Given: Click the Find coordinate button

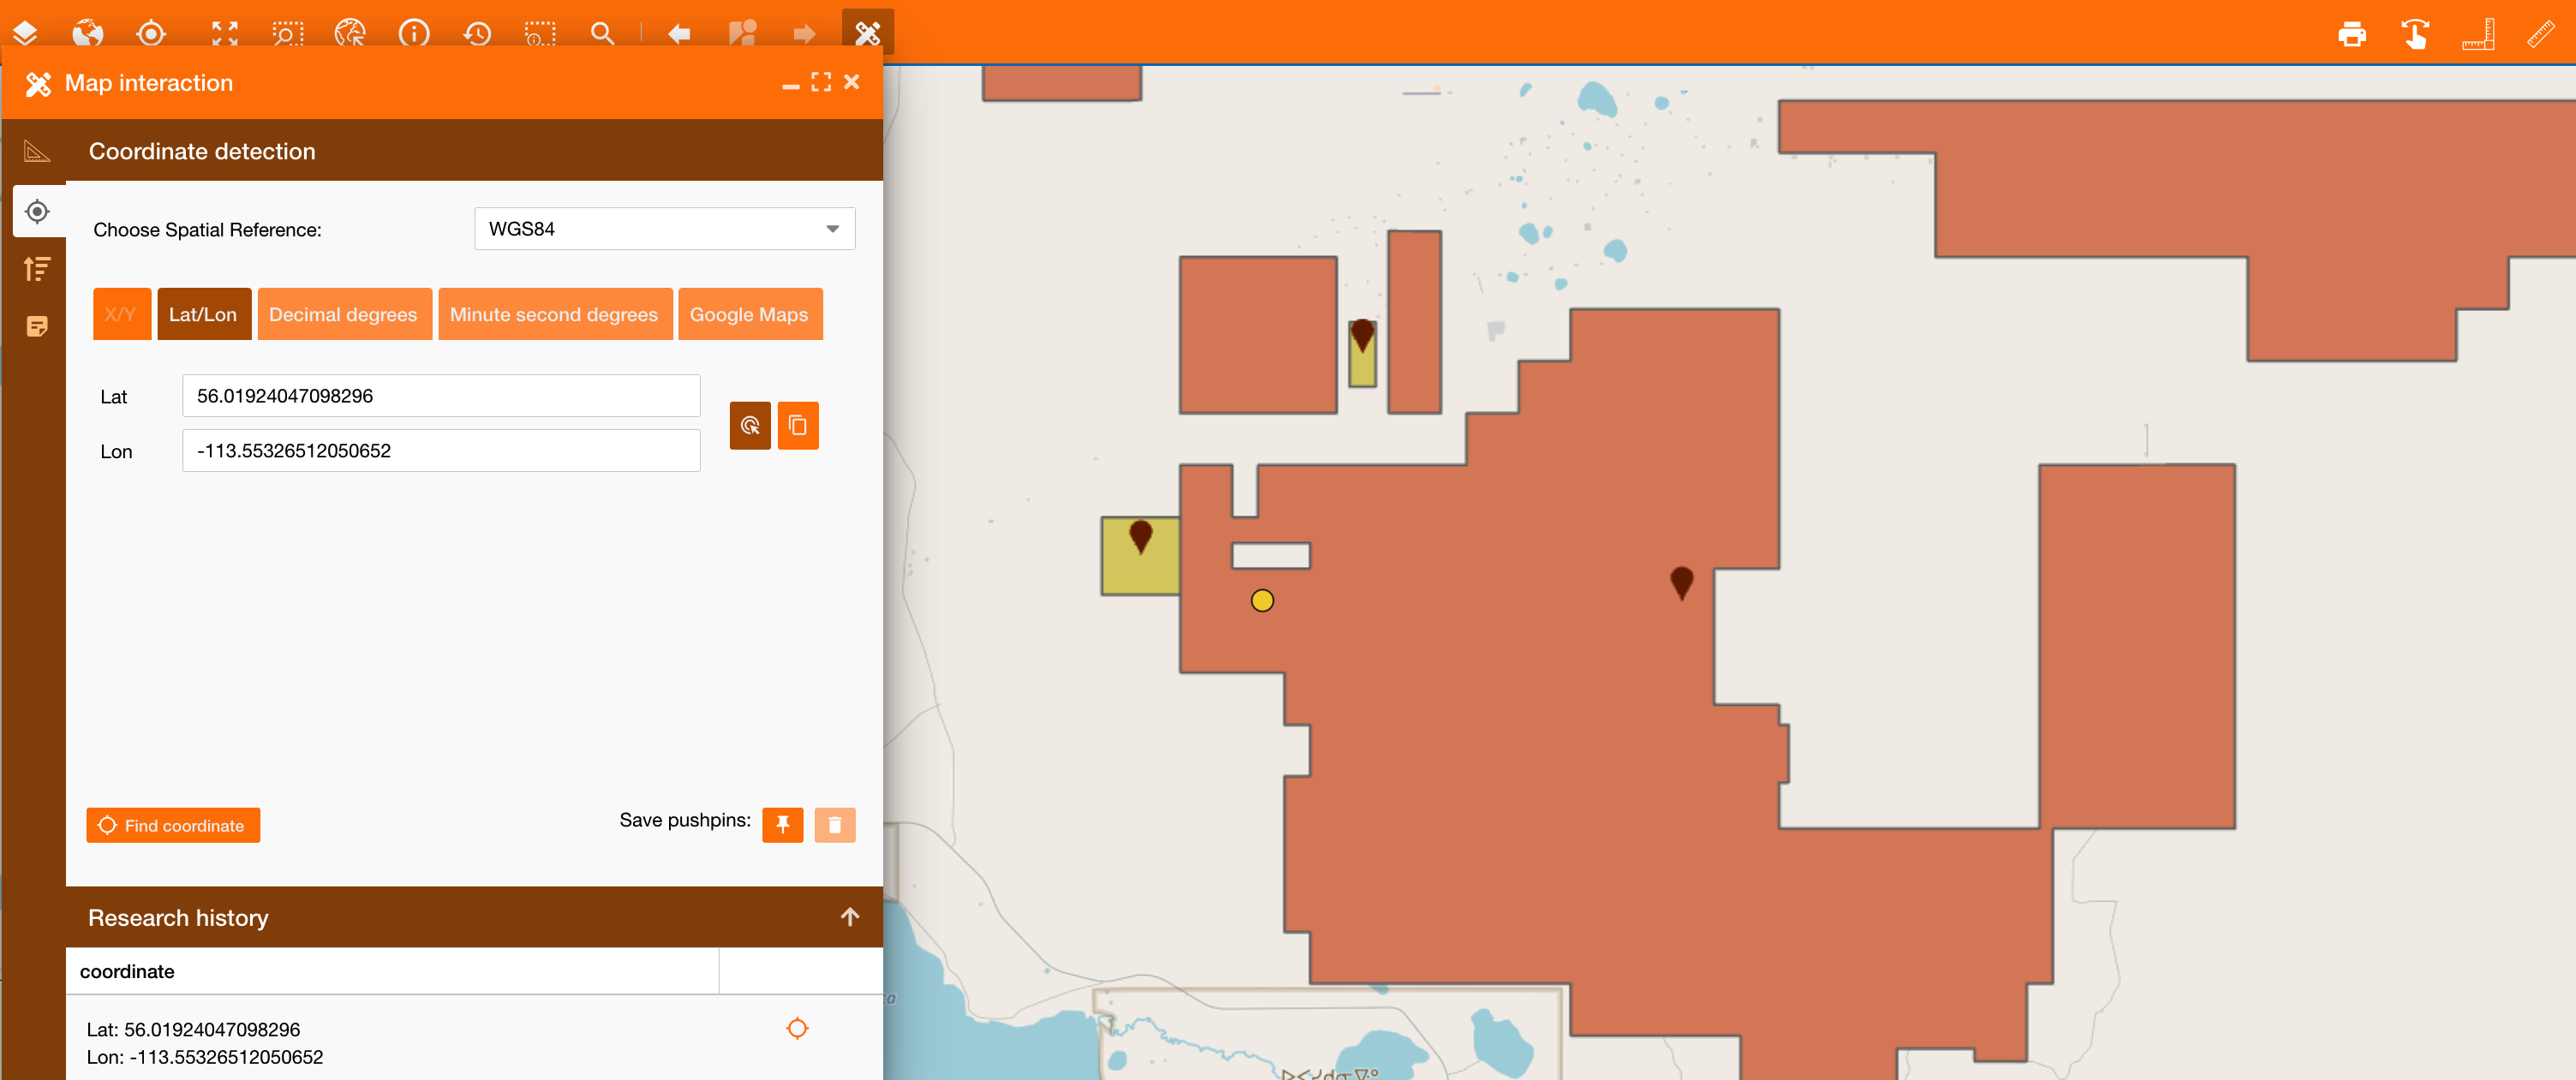Looking at the screenshot, I should (173, 825).
